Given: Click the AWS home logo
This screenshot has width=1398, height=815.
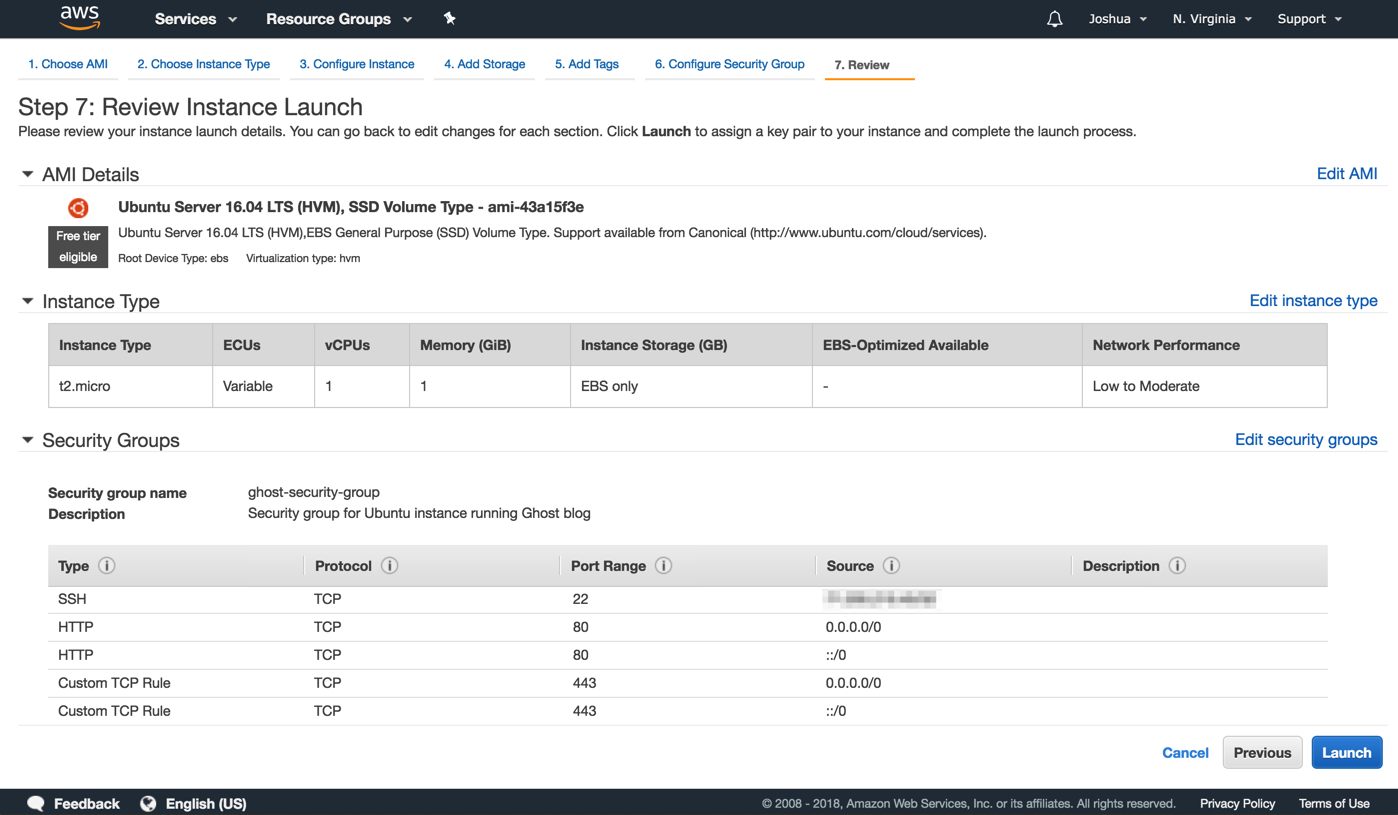Looking at the screenshot, I should (79, 18).
